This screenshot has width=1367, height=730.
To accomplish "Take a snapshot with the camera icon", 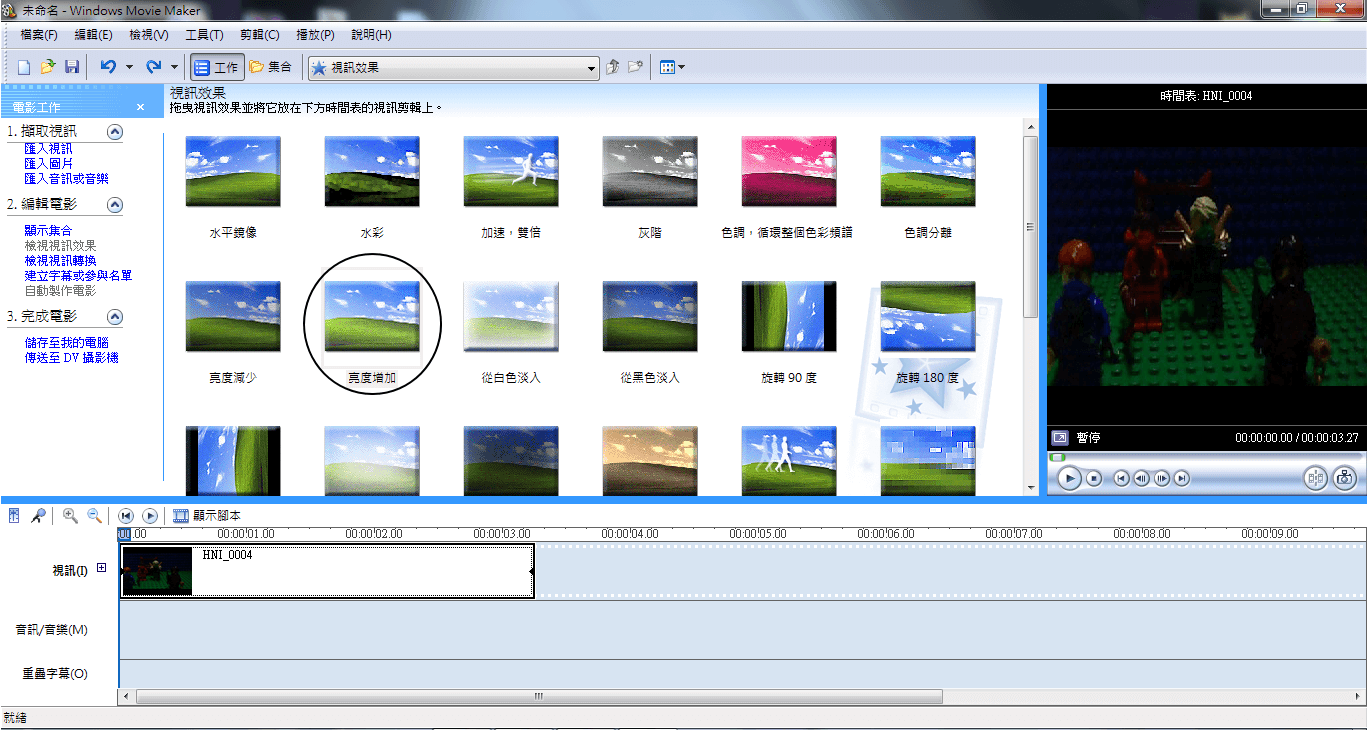I will click(1345, 479).
